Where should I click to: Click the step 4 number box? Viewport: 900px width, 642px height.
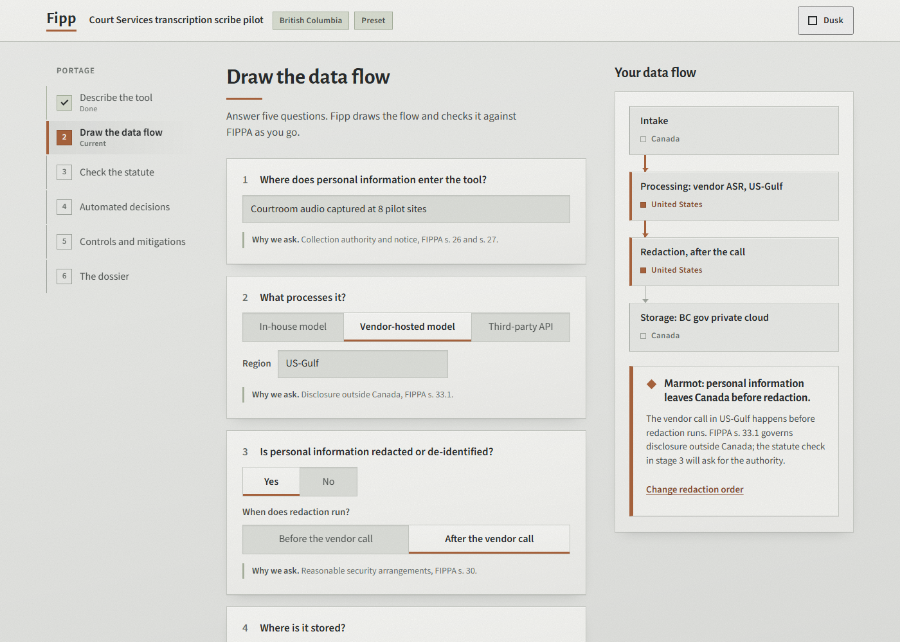[64, 207]
